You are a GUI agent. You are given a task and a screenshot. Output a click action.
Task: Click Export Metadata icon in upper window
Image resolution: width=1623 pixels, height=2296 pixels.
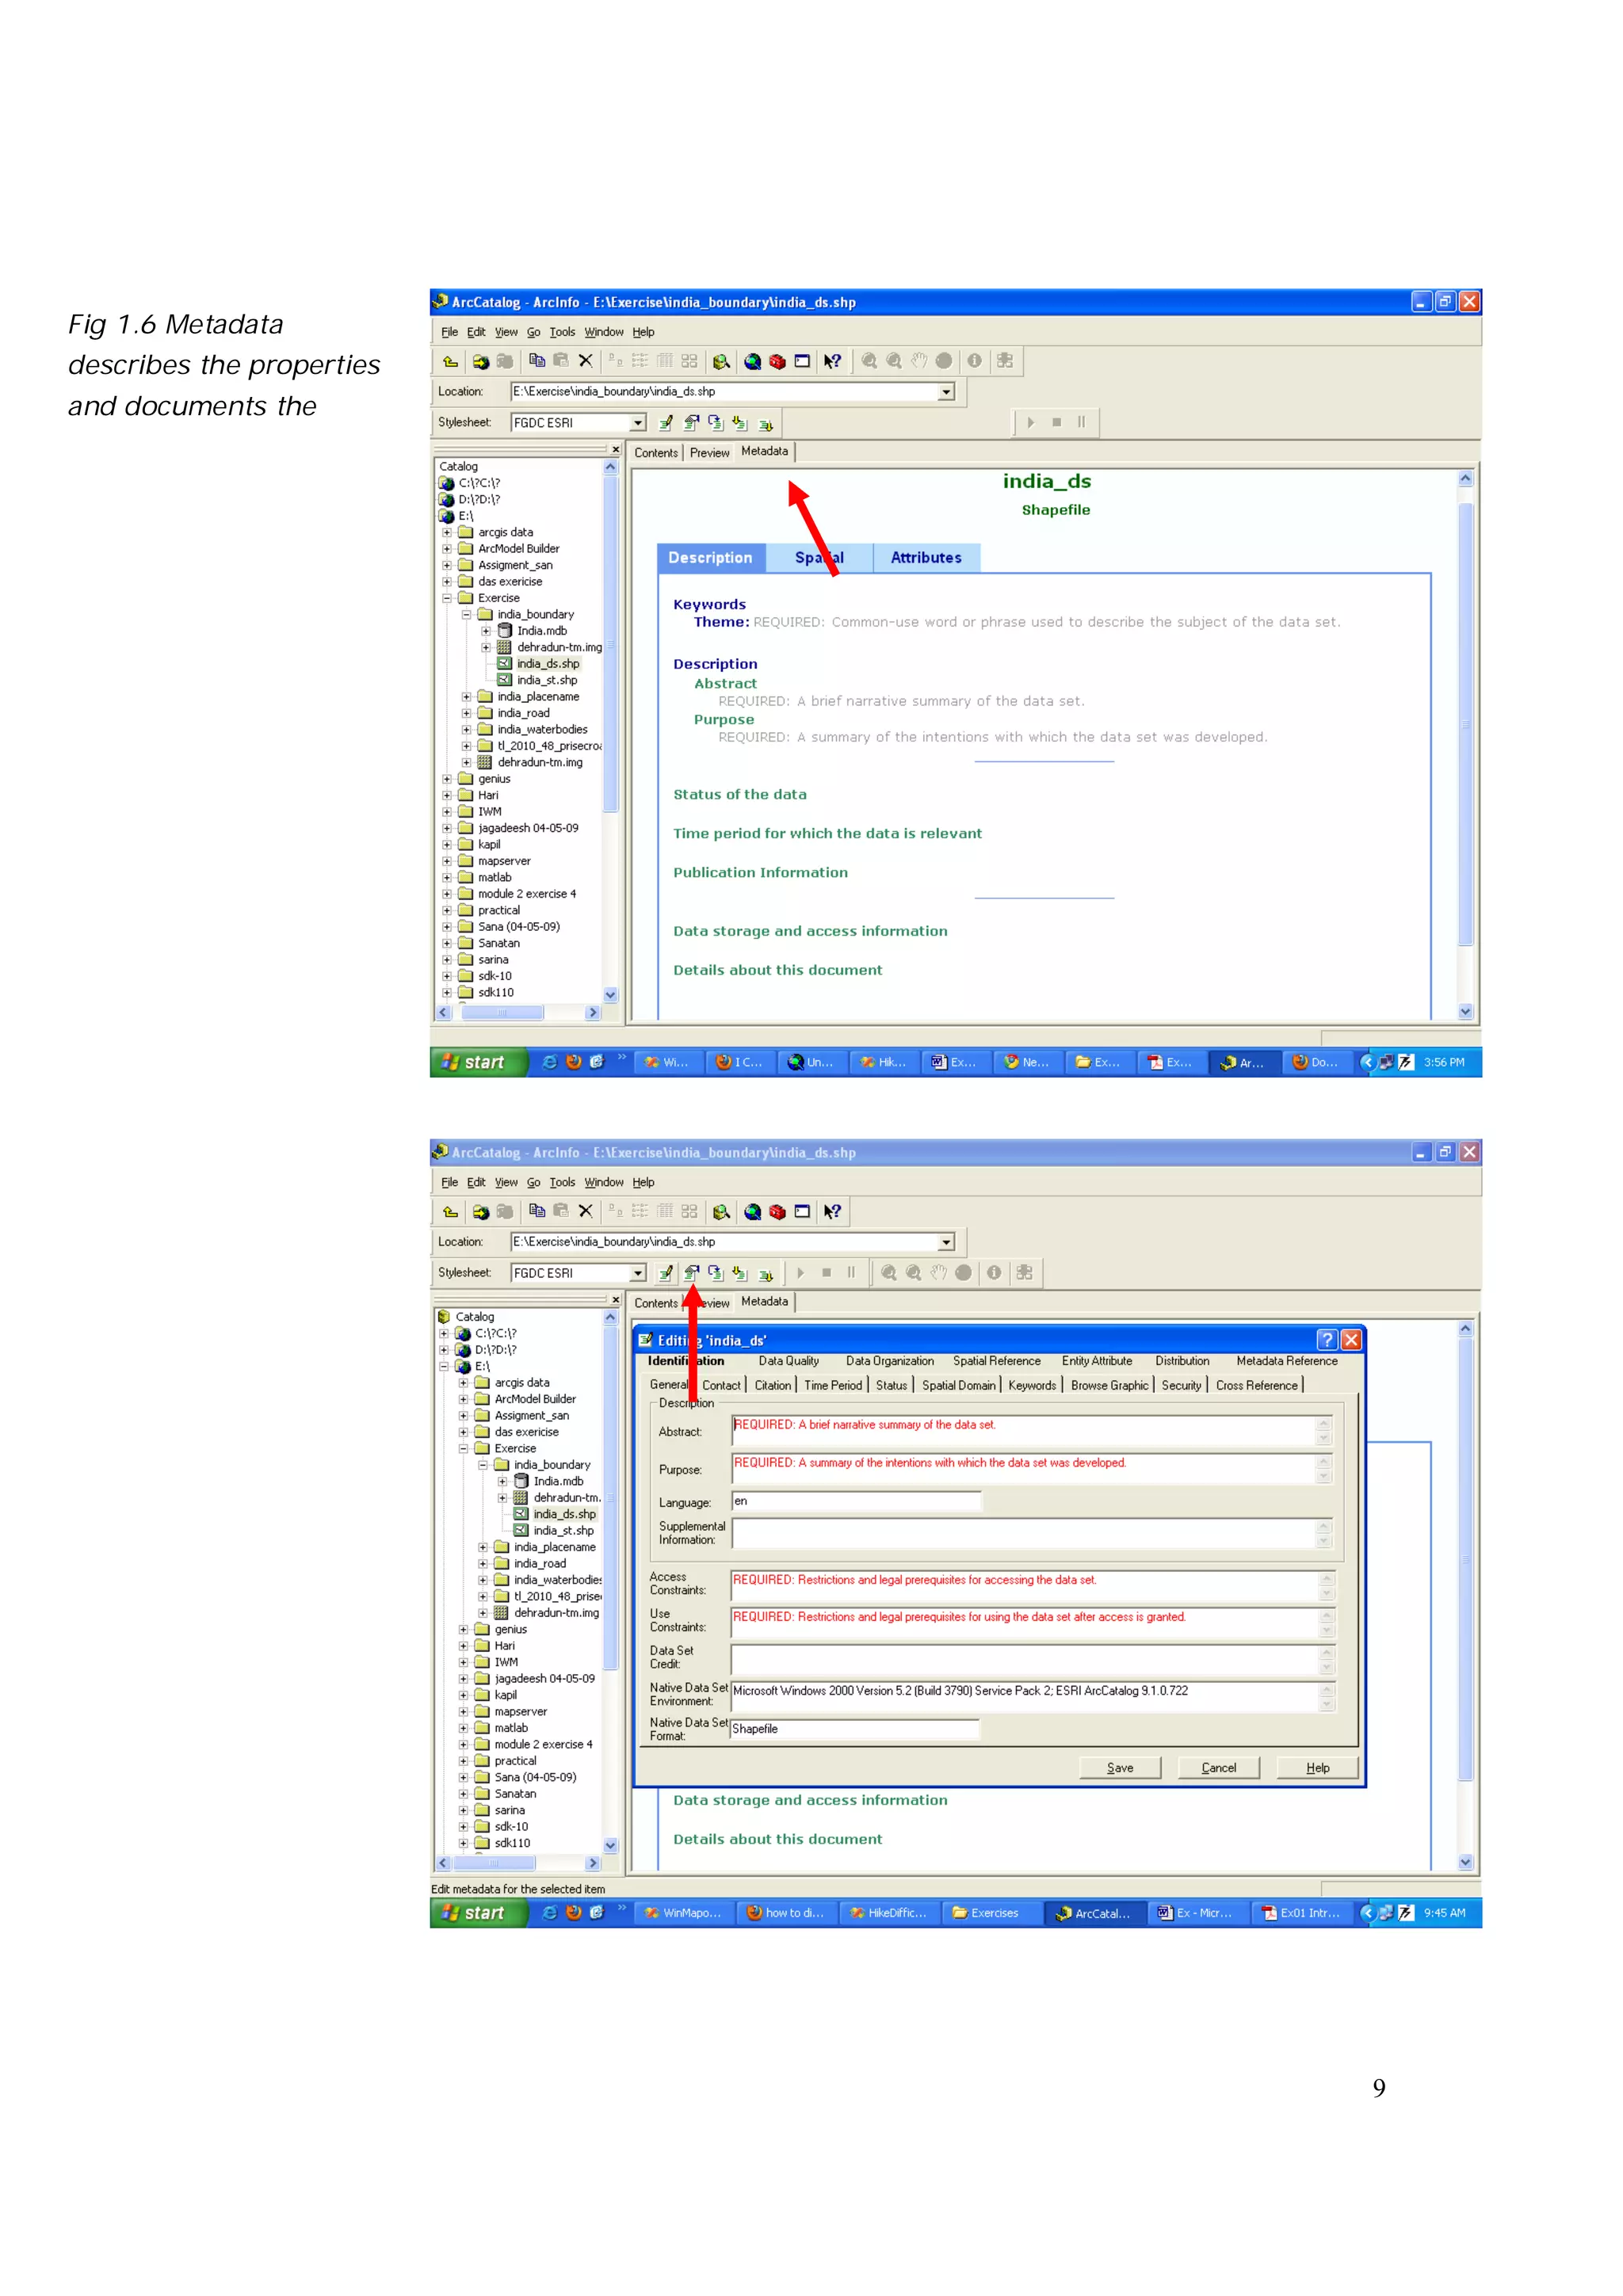coord(766,423)
